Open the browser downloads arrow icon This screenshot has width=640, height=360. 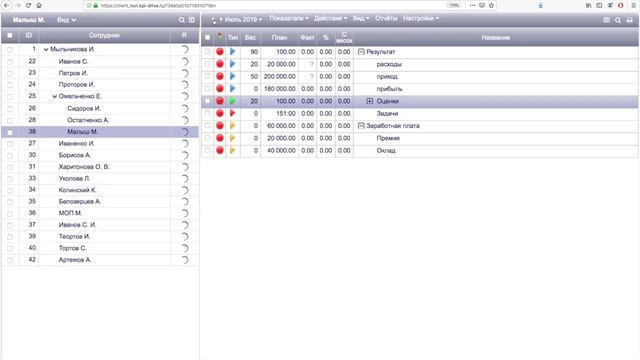[540, 5]
